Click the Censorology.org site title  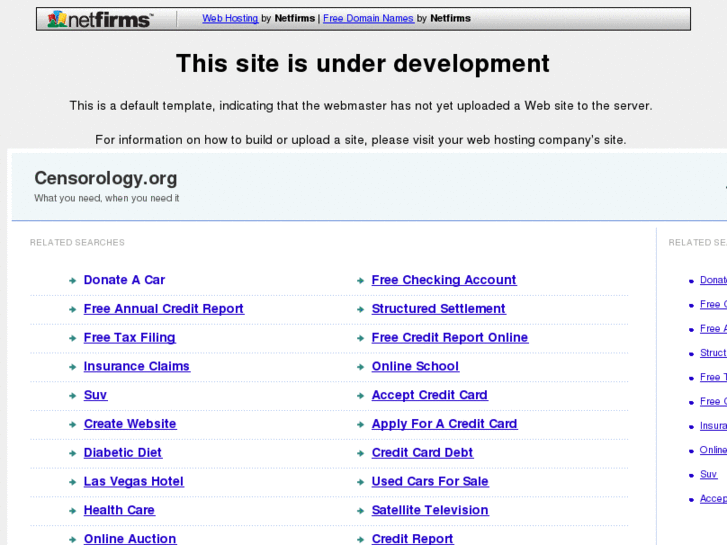[x=106, y=178]
